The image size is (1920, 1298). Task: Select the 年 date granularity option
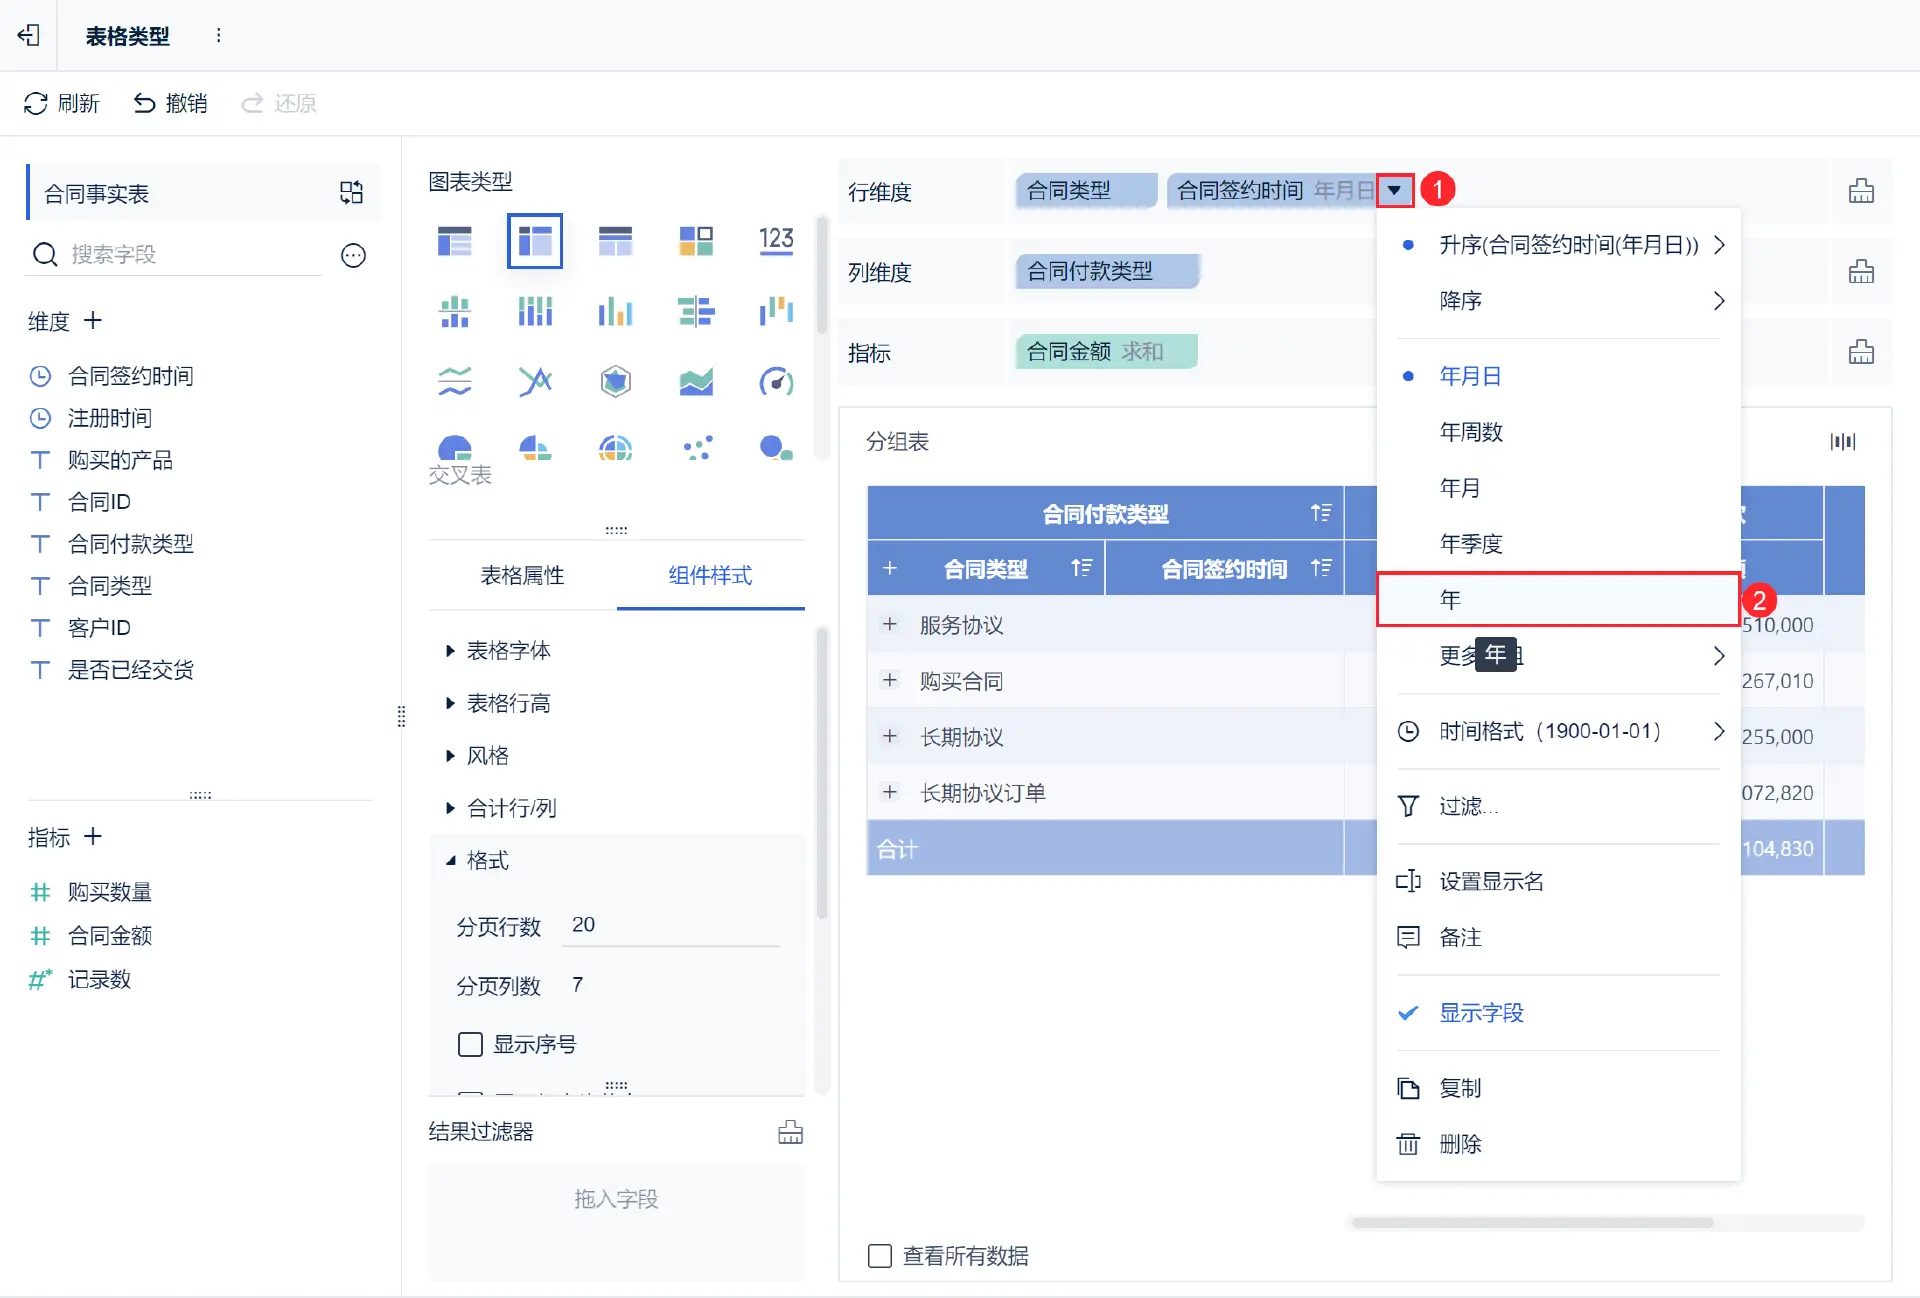pos(1559,599)
